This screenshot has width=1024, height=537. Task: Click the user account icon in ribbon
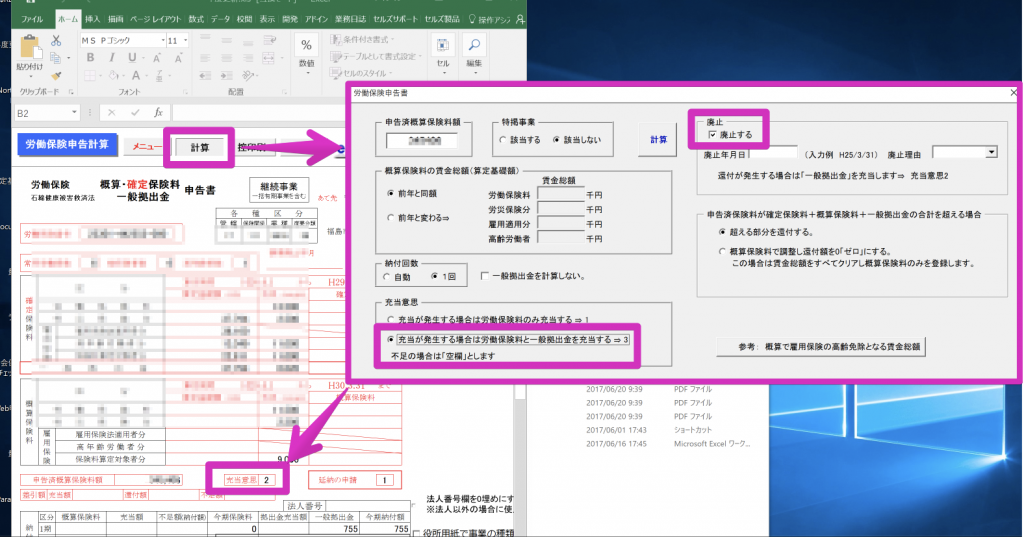520,20
